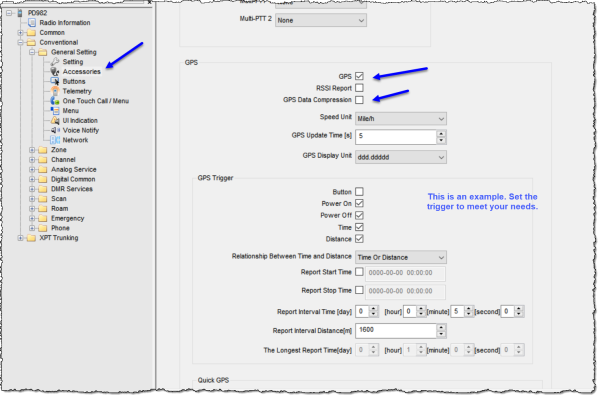
Task: Click the Menu item icon
Action: (x=55, y=111)
